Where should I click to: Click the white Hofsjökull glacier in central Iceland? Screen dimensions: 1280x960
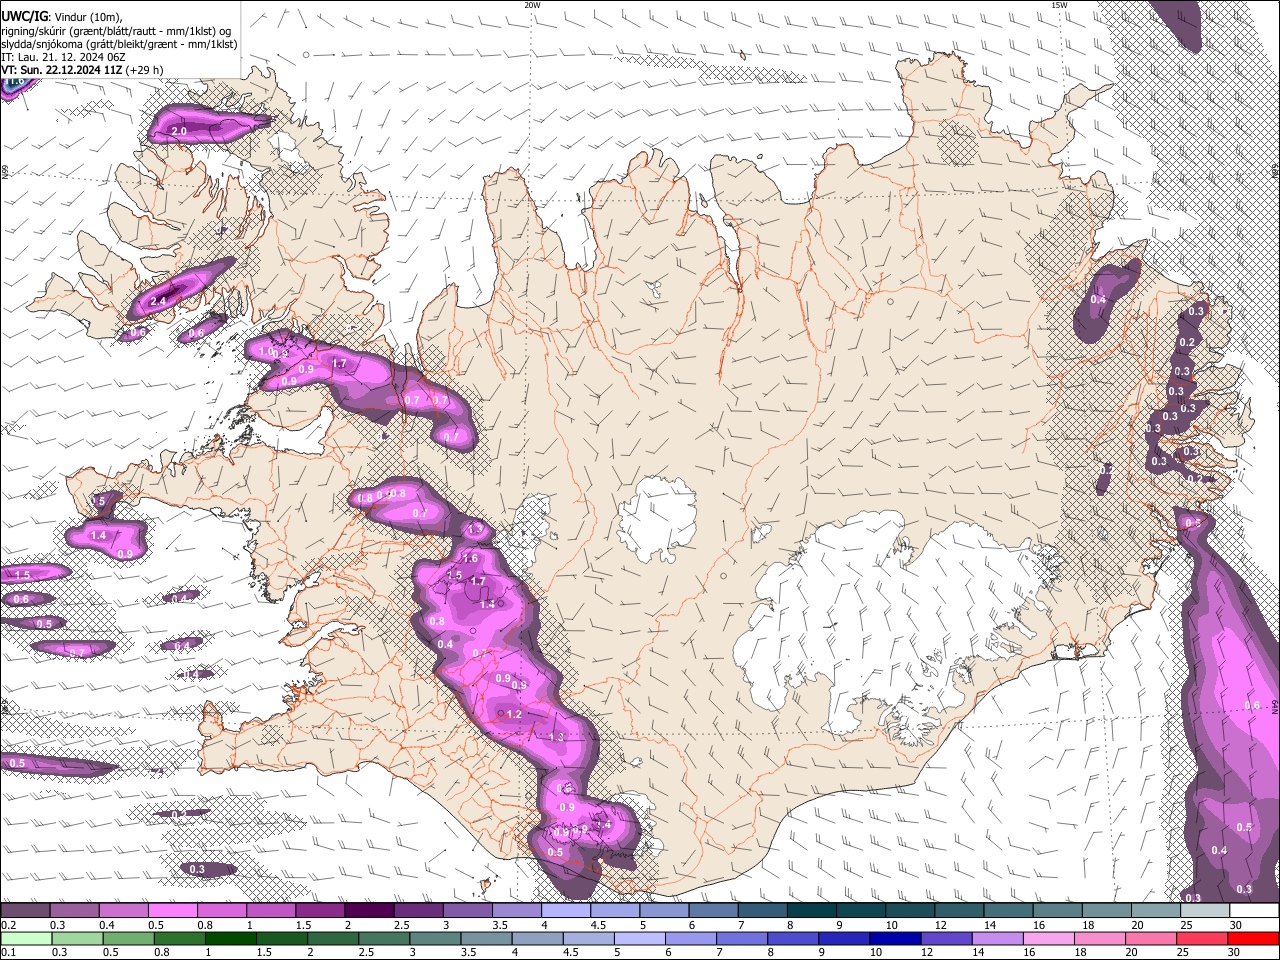click(x=657, y=520)
